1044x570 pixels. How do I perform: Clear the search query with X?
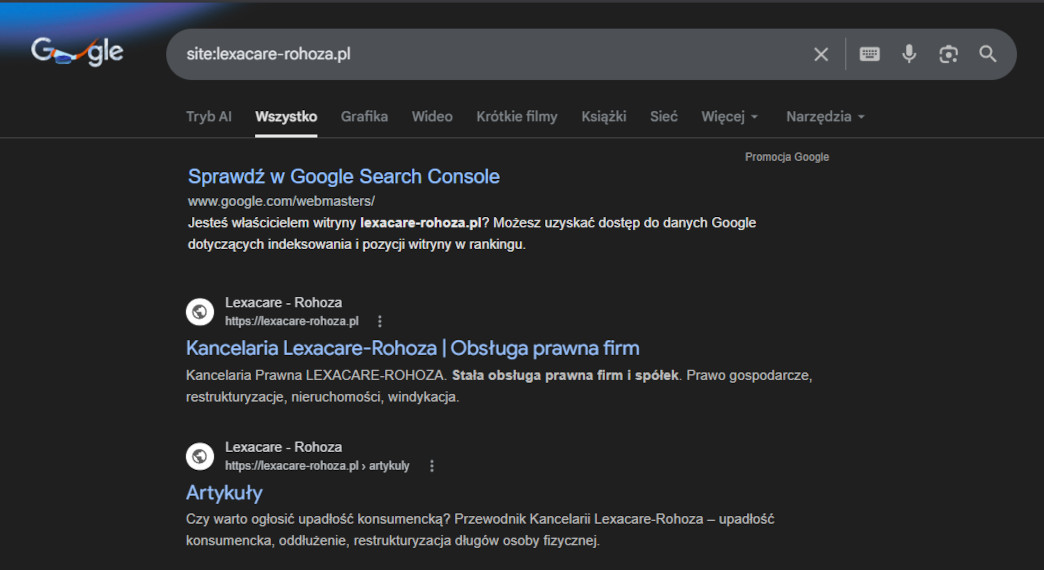click(x=821, y=55)
